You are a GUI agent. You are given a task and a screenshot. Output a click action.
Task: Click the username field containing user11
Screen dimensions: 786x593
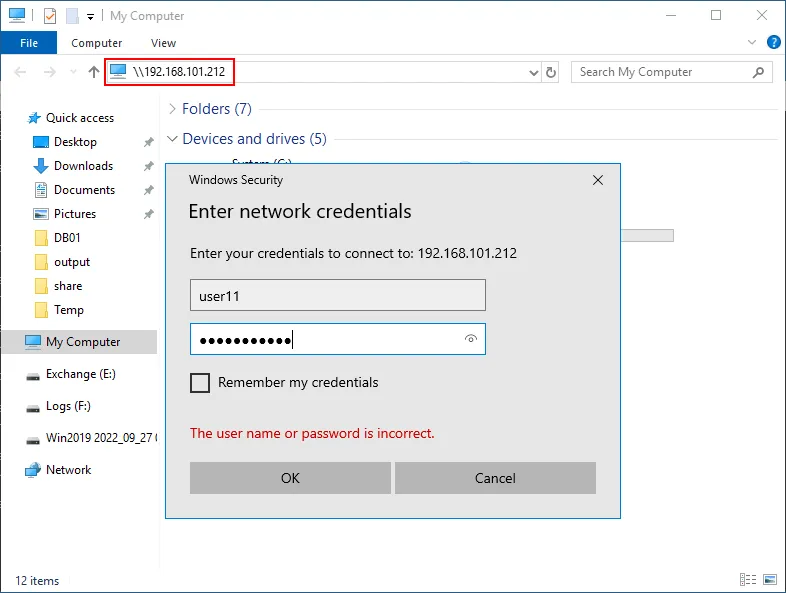click(337, 296)
